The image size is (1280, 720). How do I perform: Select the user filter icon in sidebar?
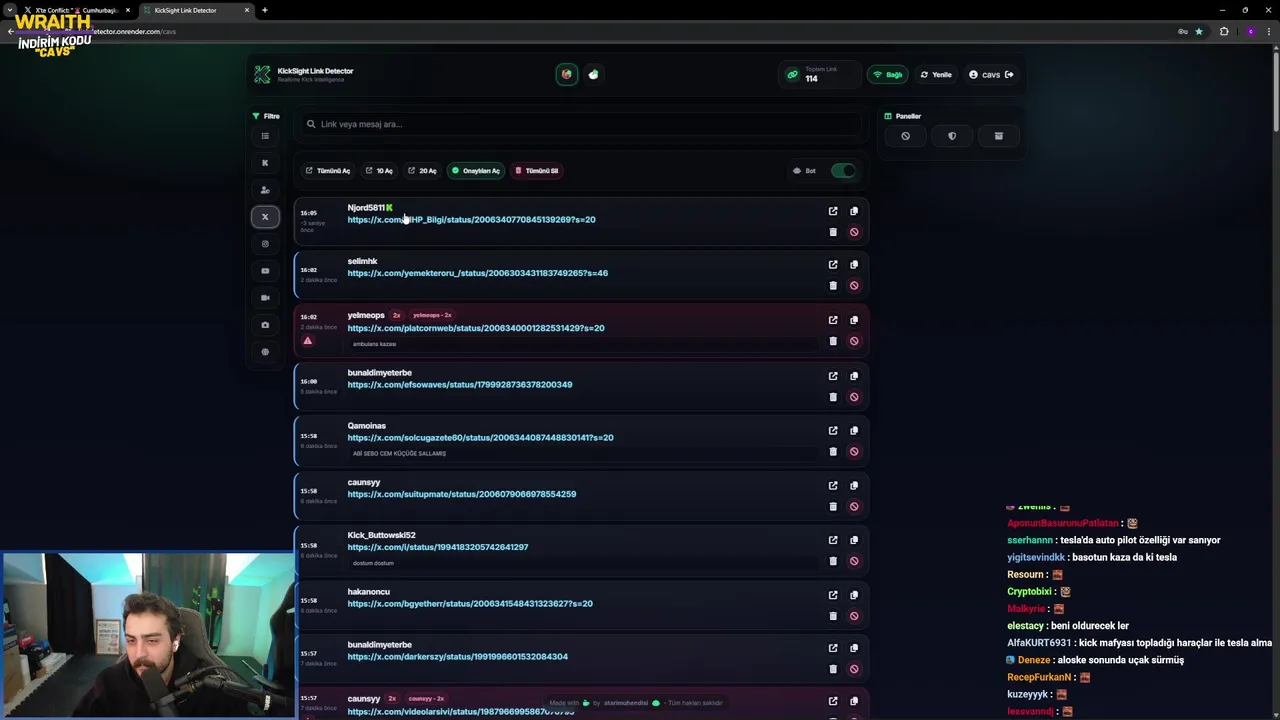pos(265,190)
